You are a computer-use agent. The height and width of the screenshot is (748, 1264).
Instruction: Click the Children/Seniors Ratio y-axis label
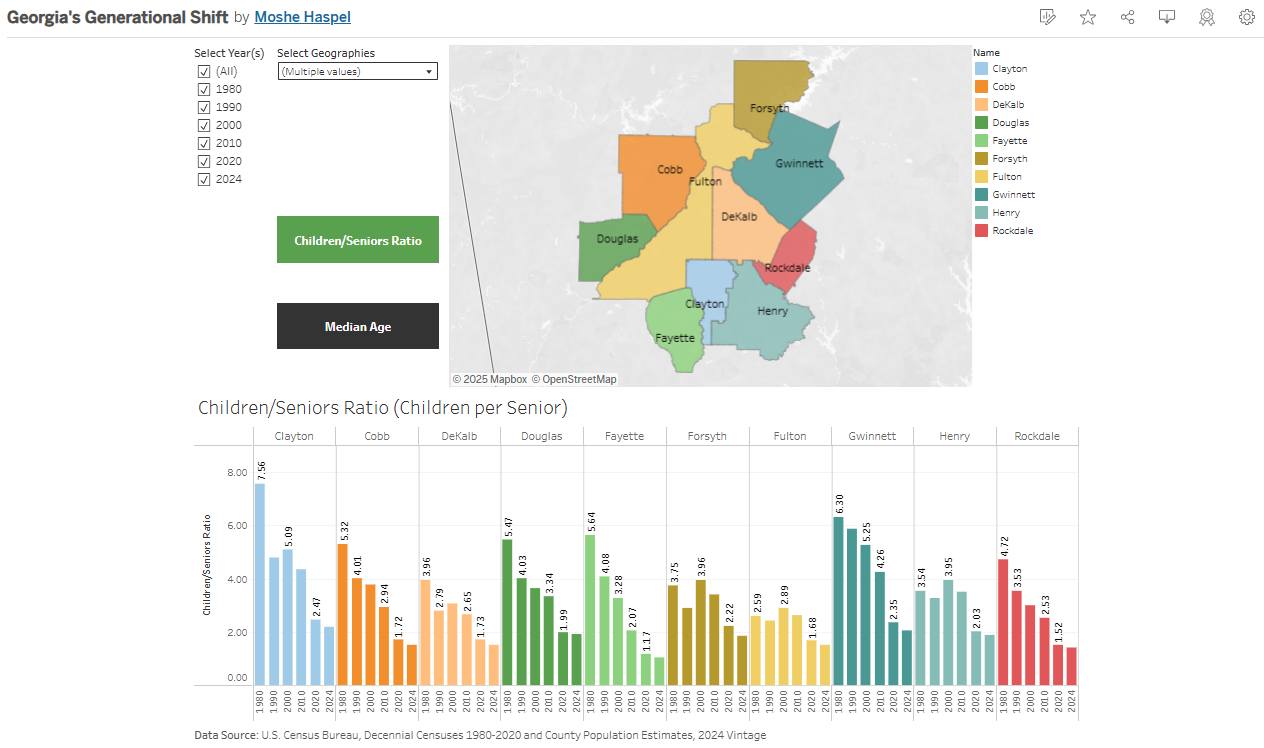[207, 564]
